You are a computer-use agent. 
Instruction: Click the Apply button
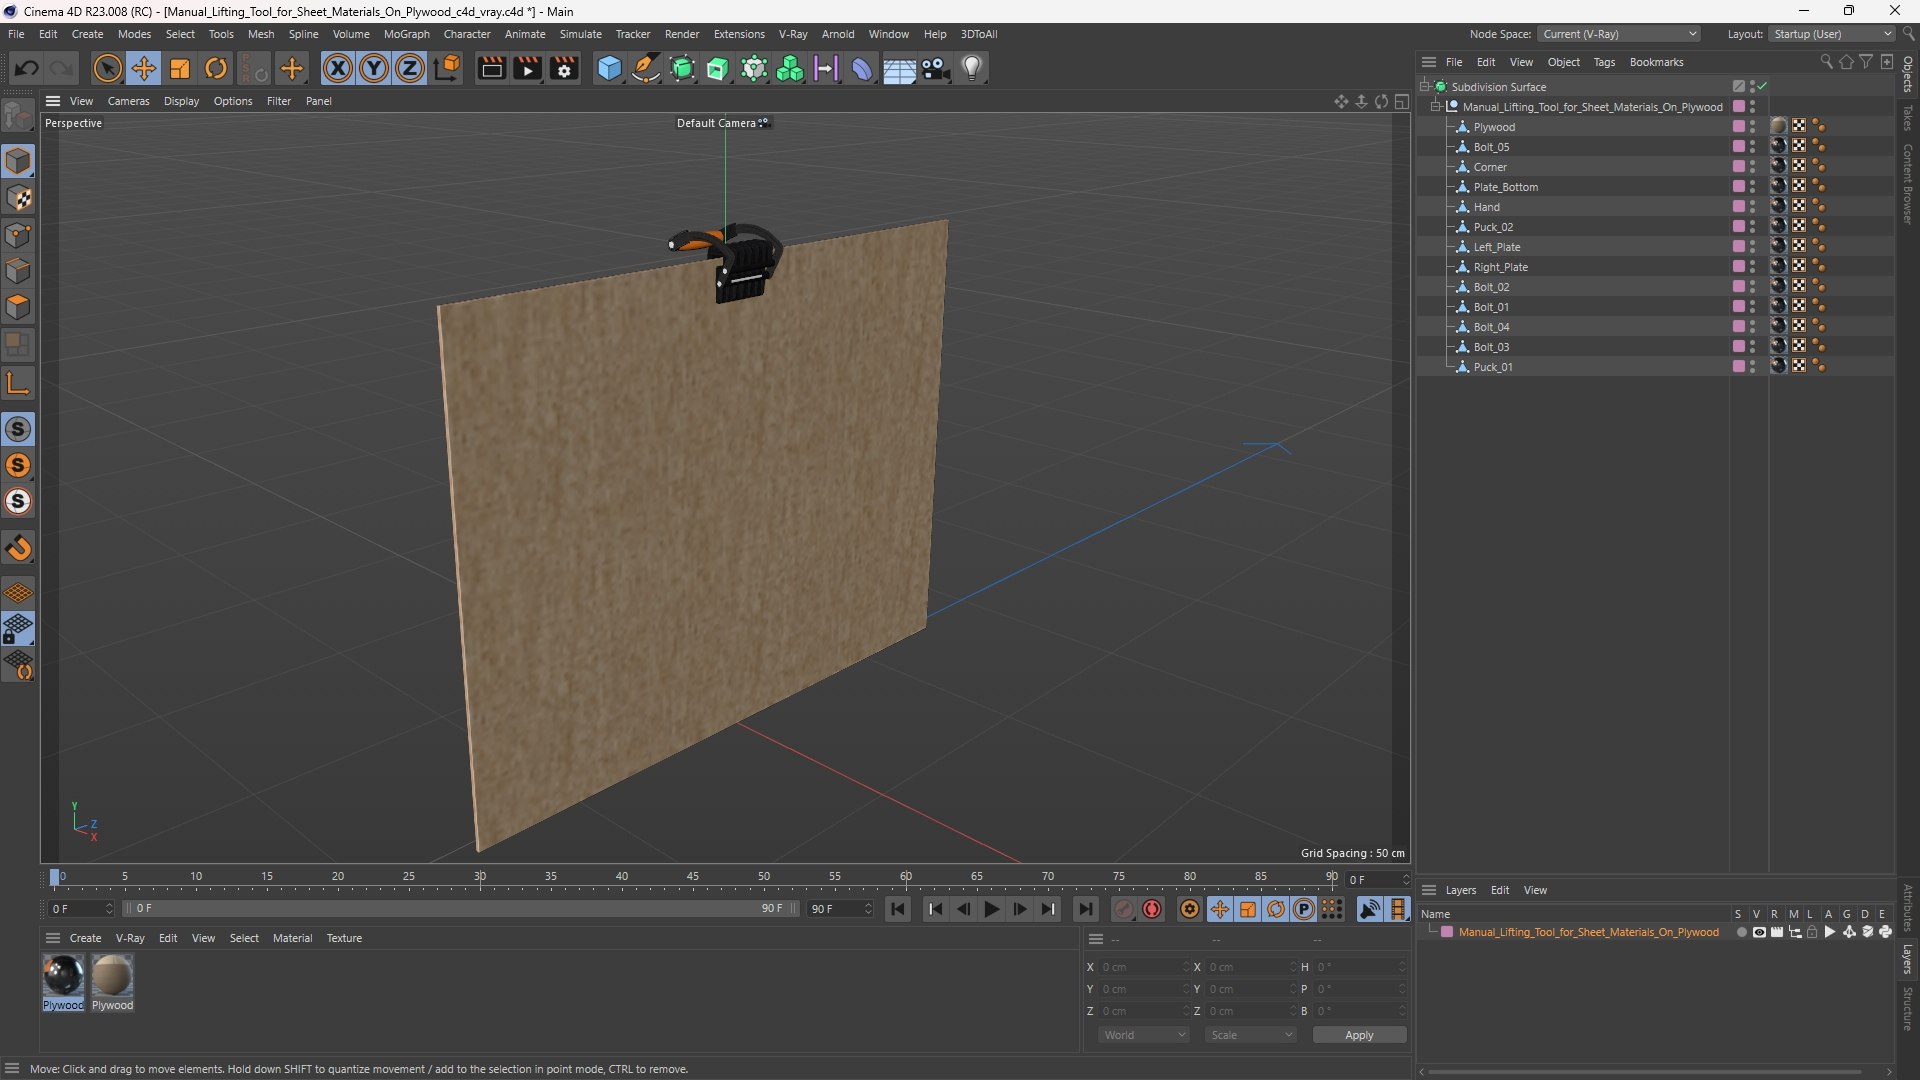tap(1359, 1035)
